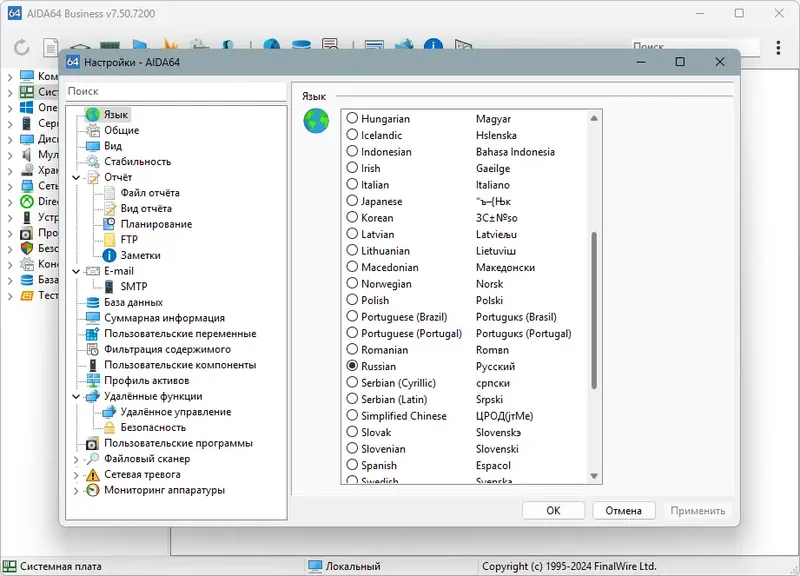Viewport: 800px width, 576px height.
Task: Click the filter icon beside Фильтрация содержимого
Action: (92, 349)
